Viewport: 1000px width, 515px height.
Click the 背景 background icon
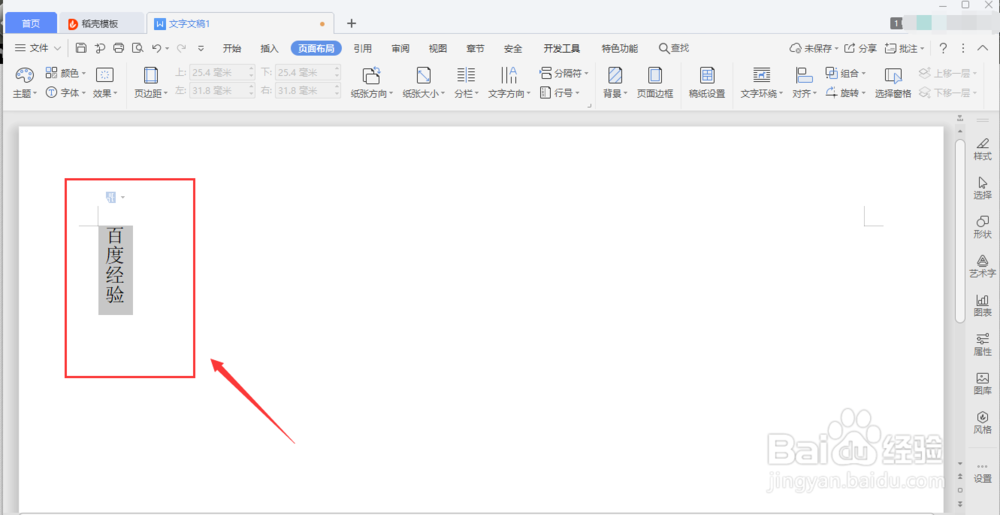coord(615,76)
